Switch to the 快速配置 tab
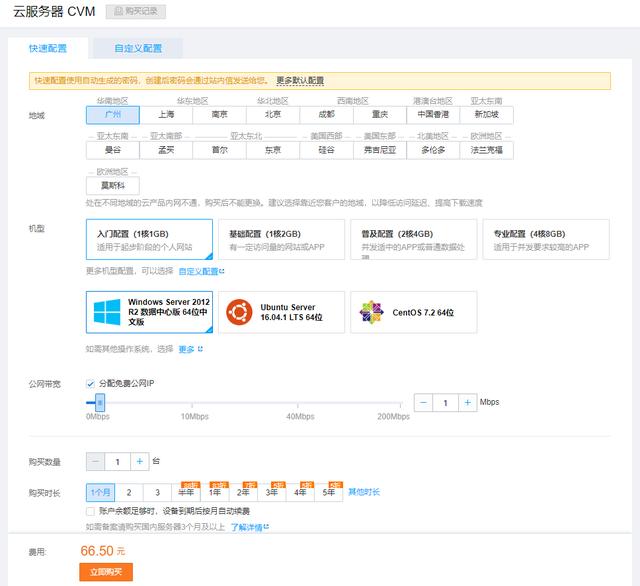 [x=48, y=48]
